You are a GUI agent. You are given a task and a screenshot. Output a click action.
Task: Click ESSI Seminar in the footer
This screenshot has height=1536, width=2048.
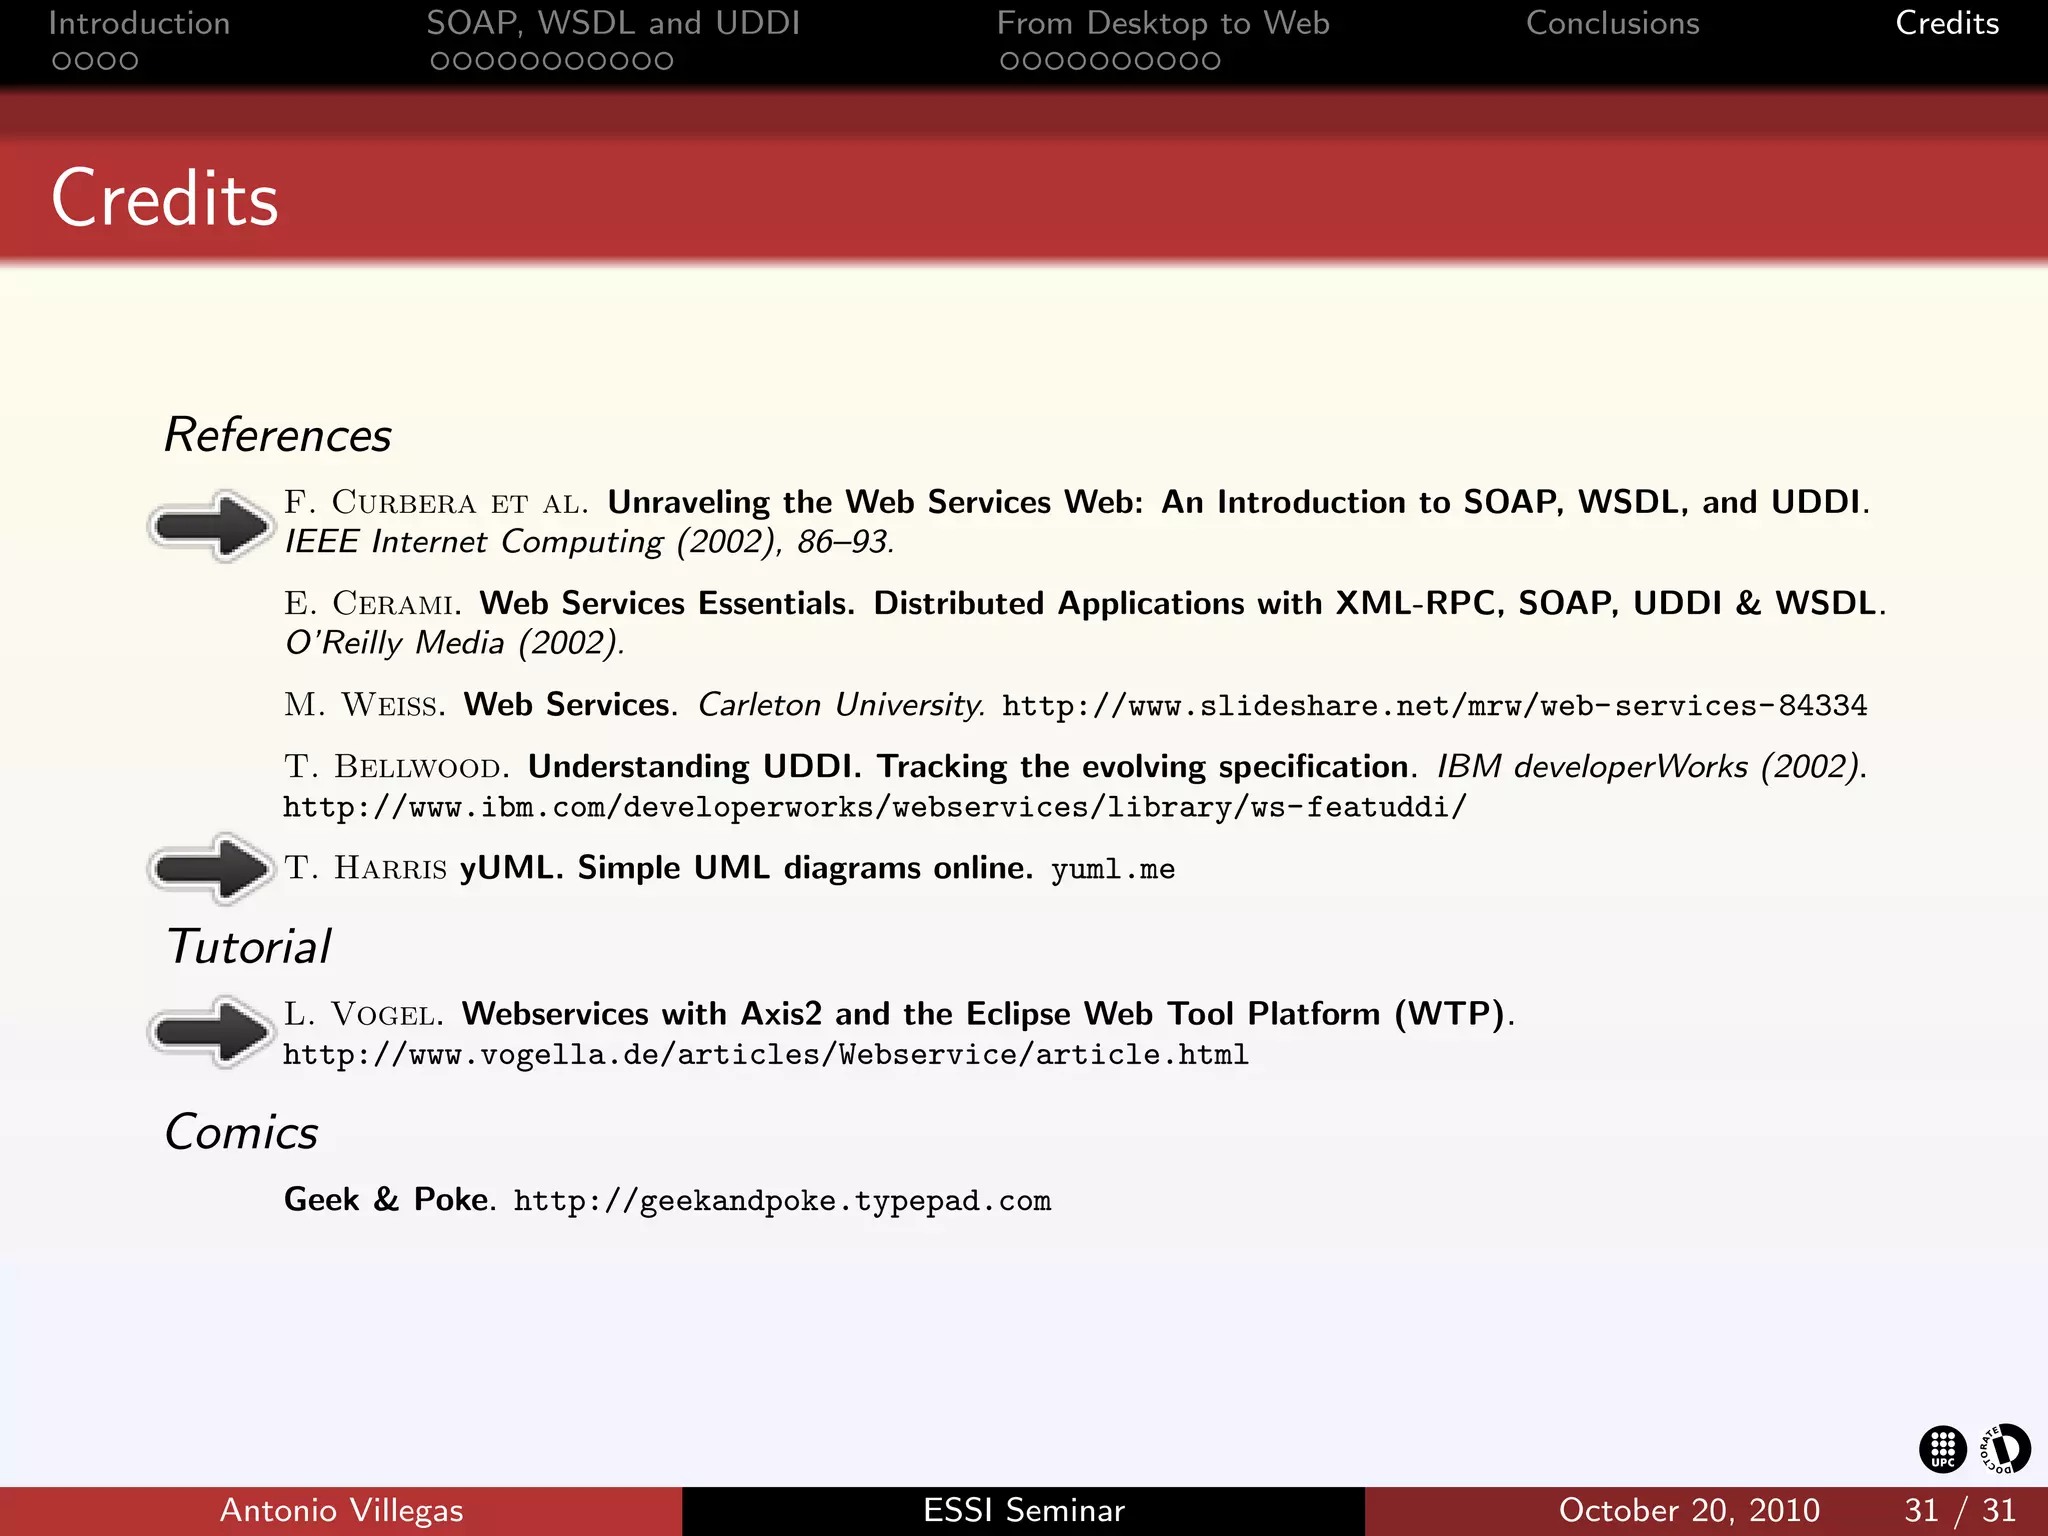[x=1024, y=1510]
